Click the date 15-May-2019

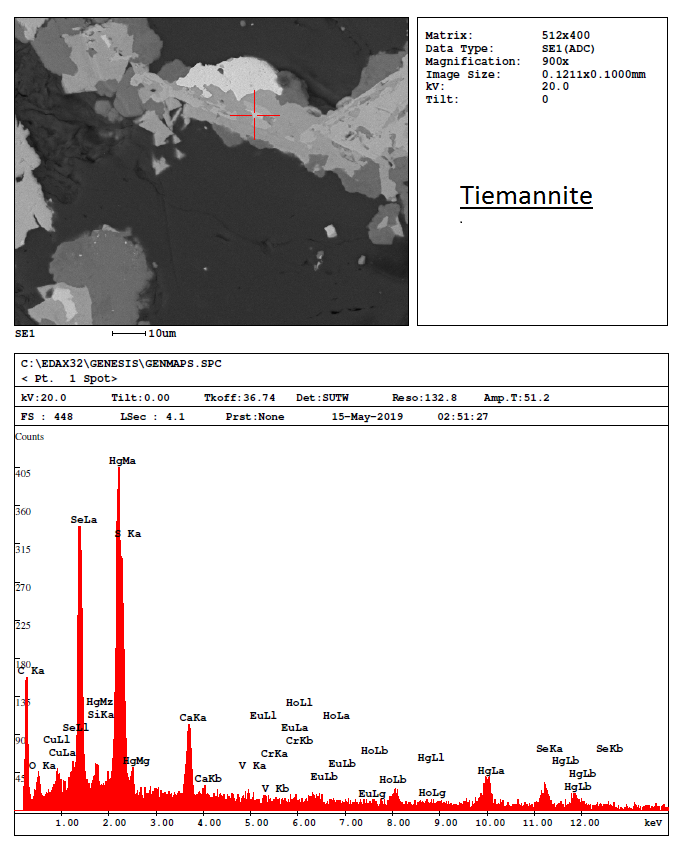point(367,417)
